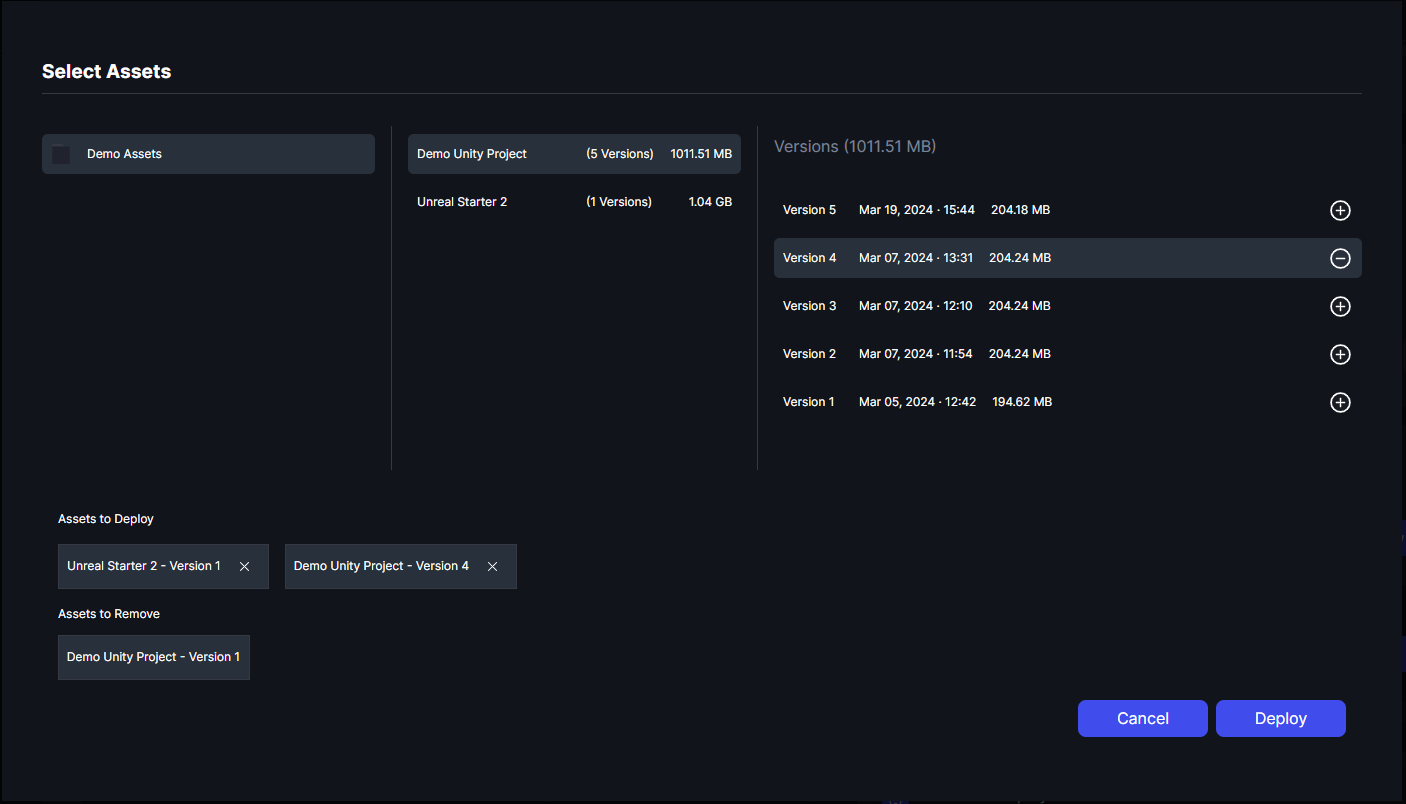Select the Version 4 row label

click(809, 258)
